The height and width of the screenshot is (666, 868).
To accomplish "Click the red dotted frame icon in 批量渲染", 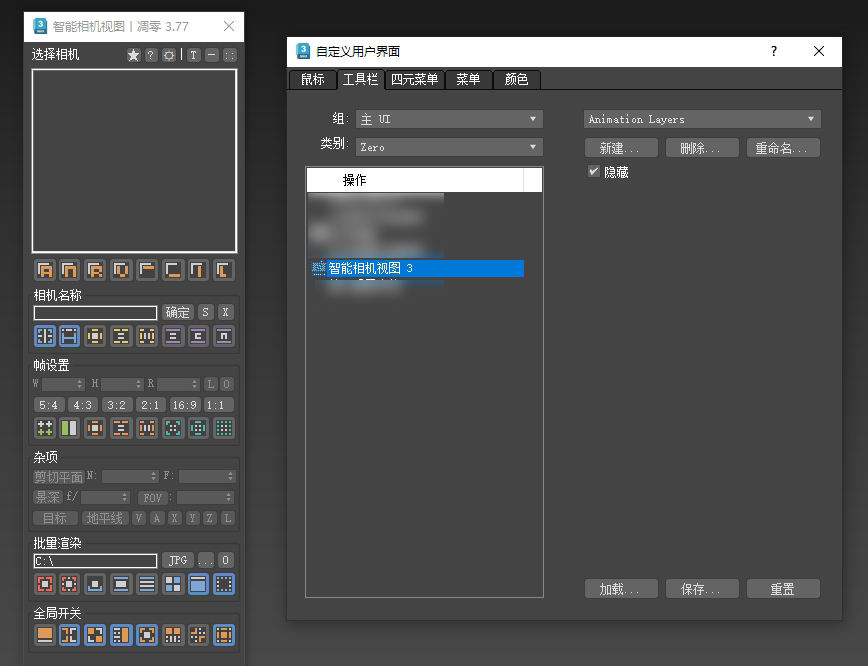I will (69, 584).
